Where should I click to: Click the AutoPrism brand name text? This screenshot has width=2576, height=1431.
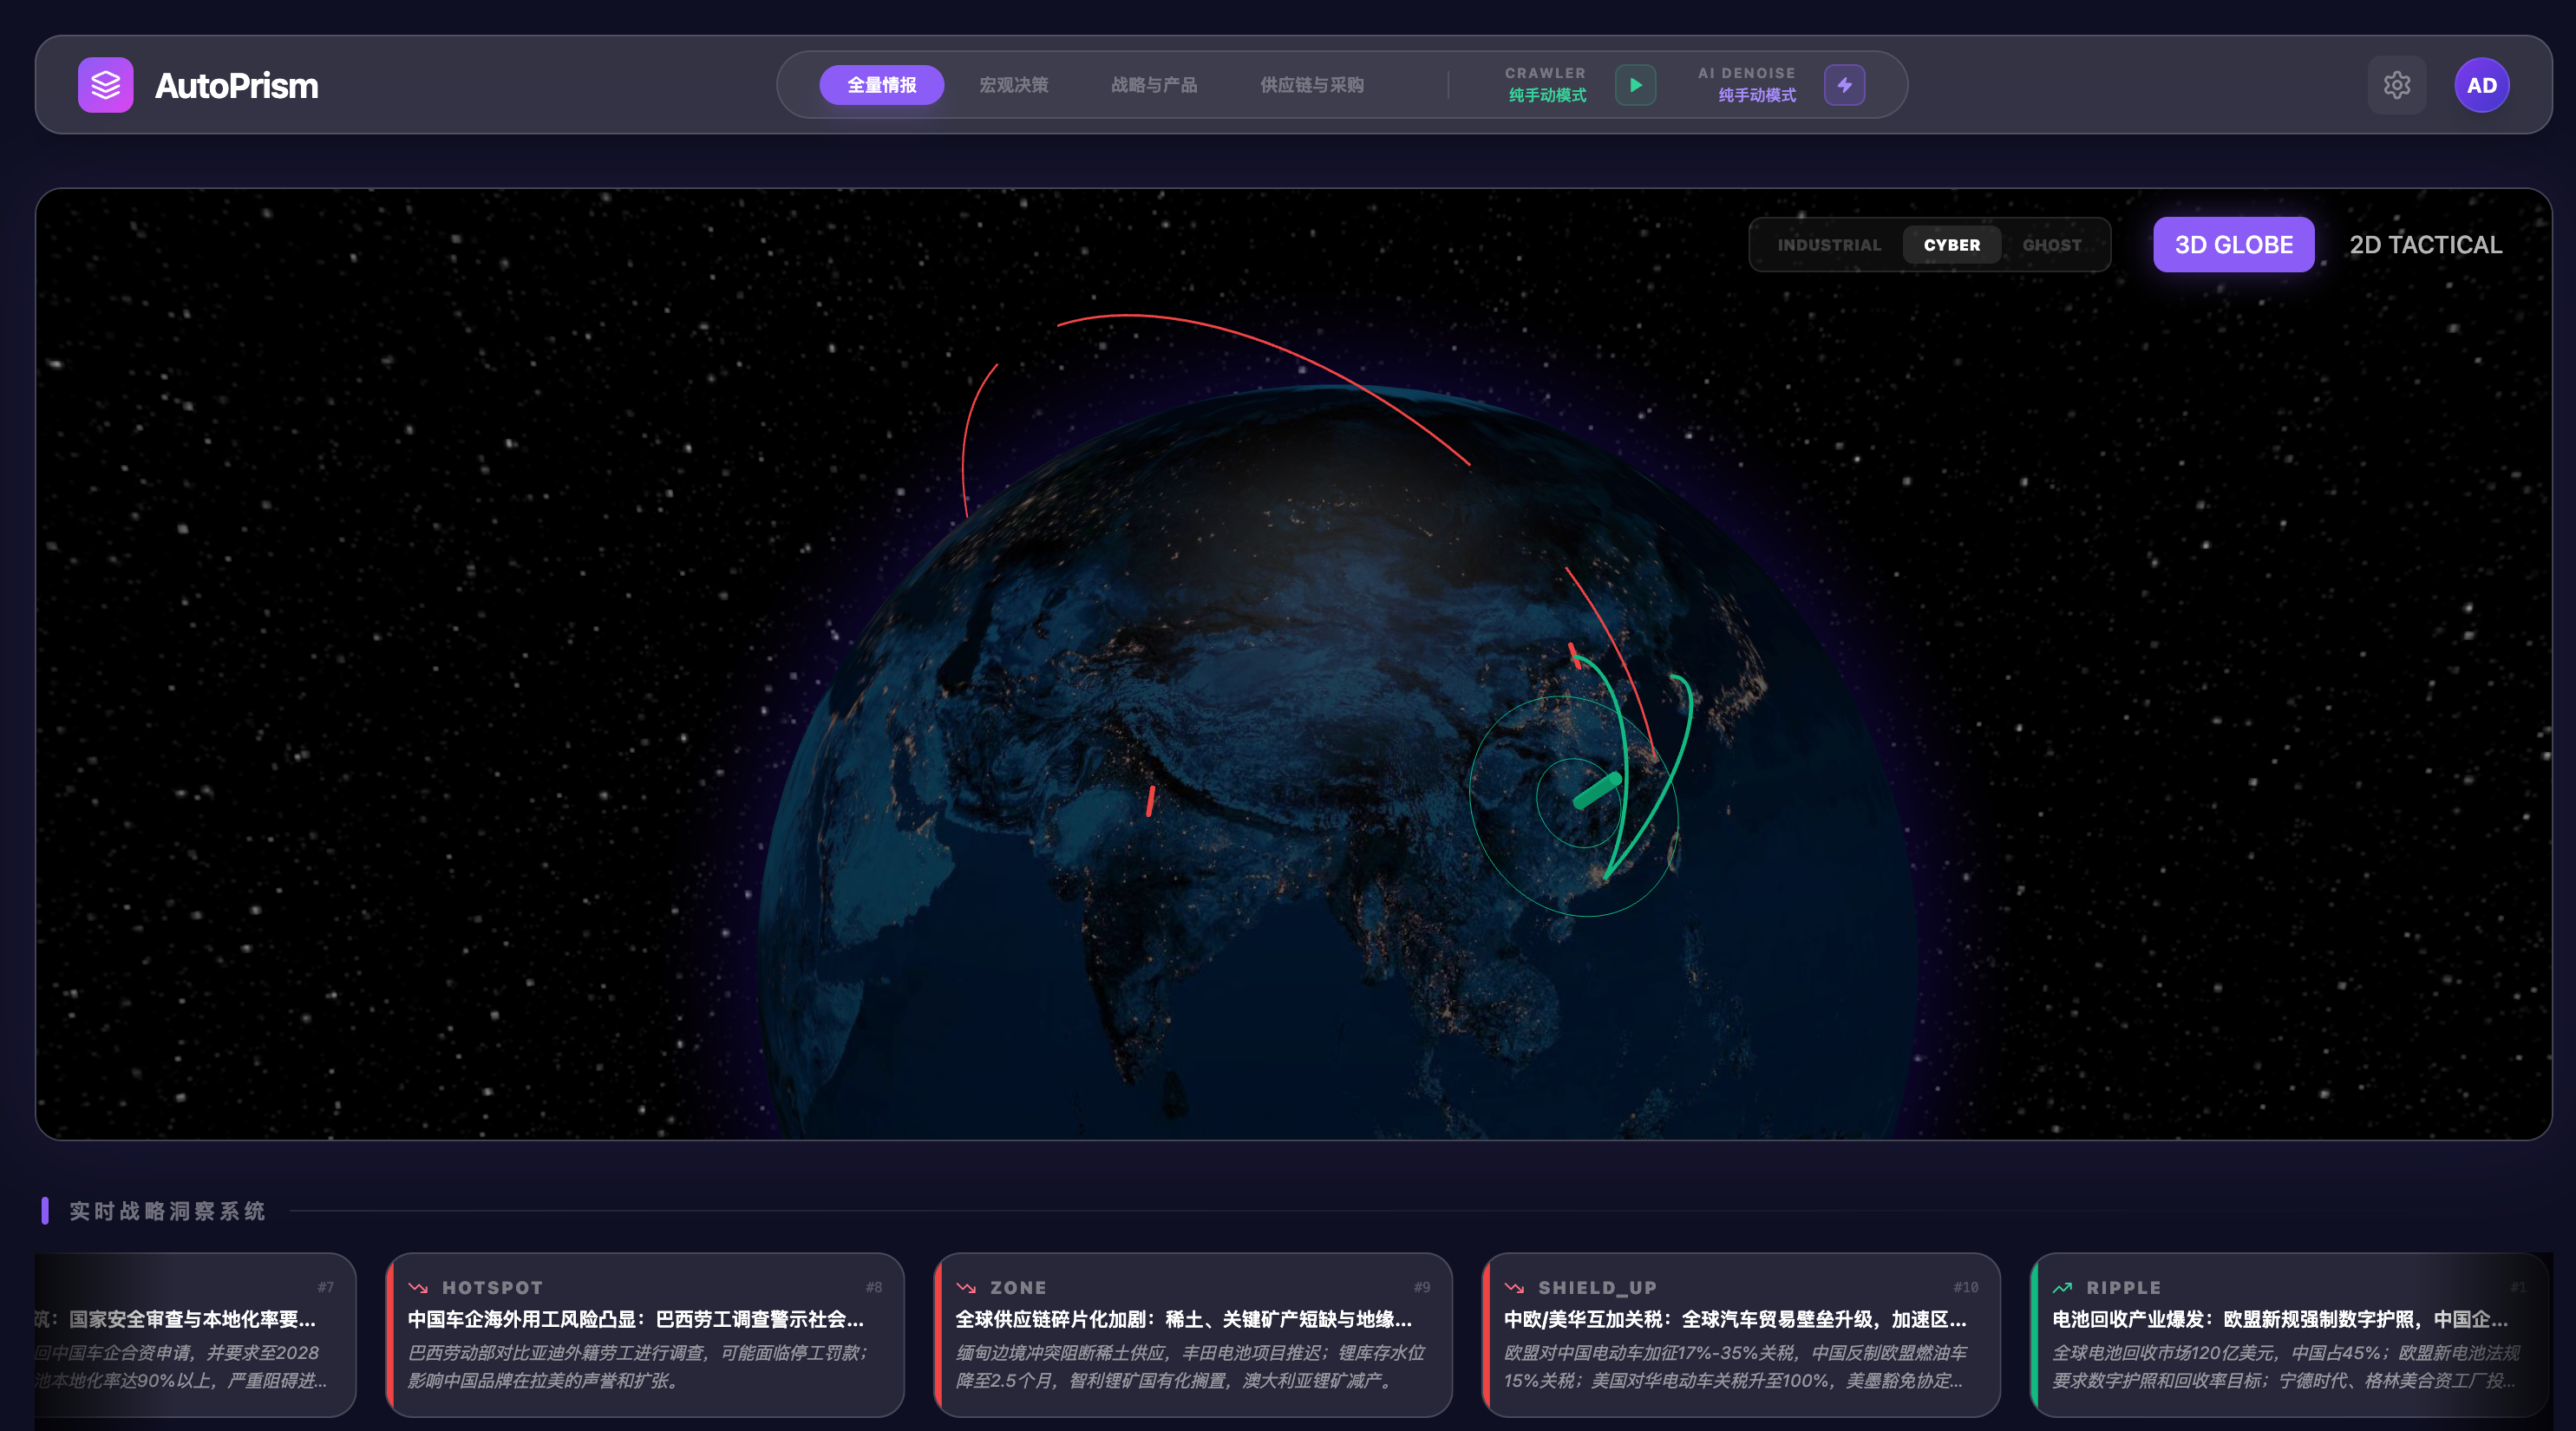(x=236, y=86)
